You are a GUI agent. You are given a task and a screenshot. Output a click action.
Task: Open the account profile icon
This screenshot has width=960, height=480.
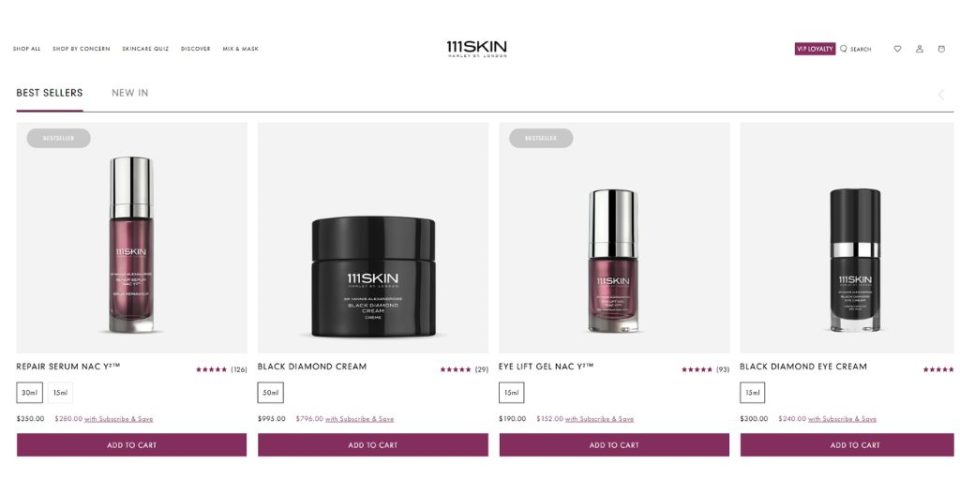click(920, 49)
